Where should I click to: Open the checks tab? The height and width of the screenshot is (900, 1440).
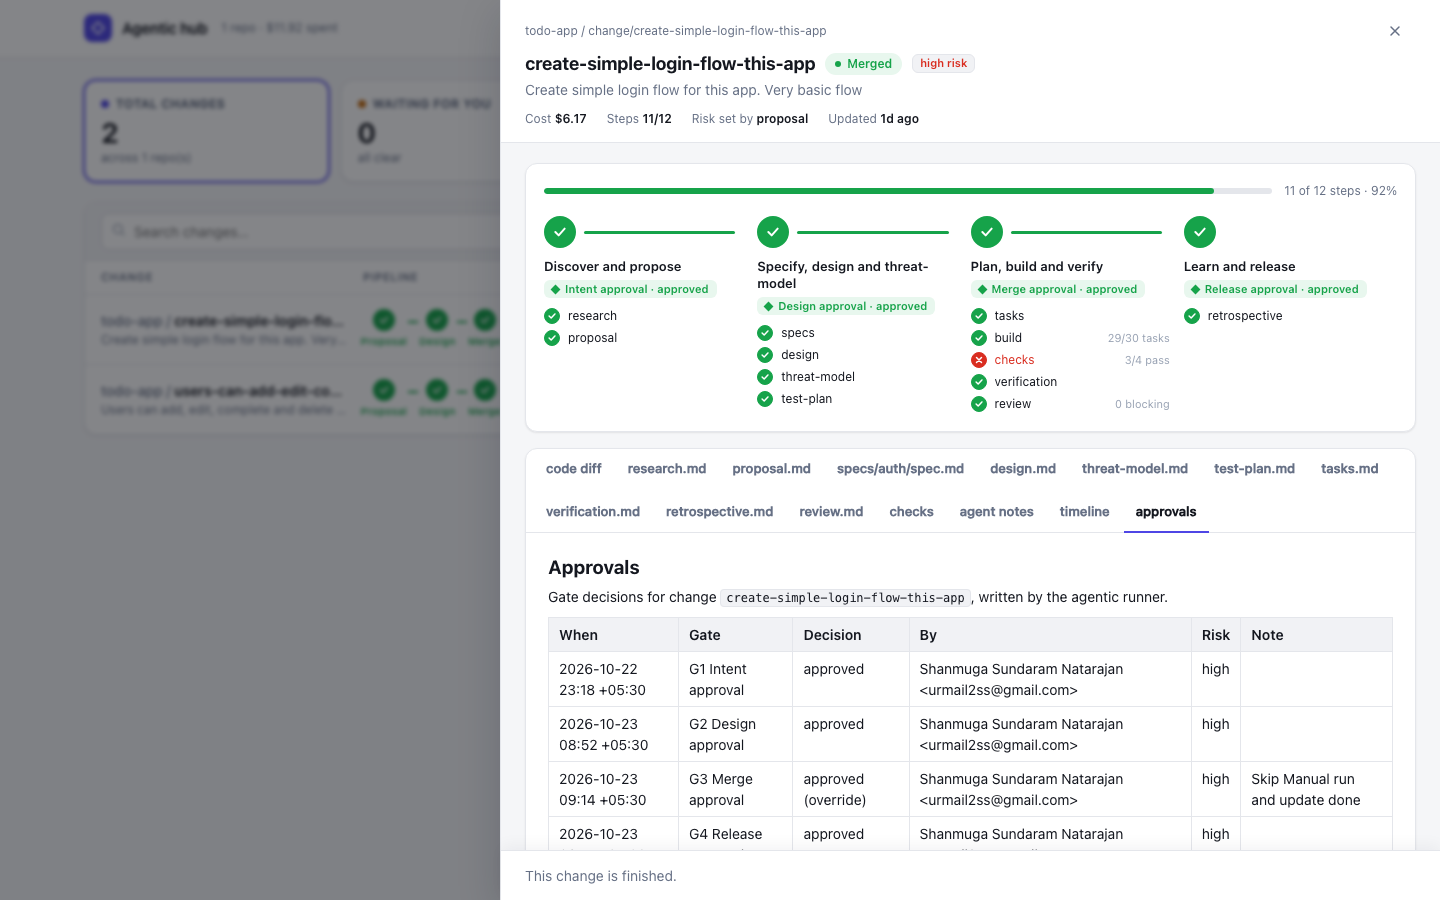click(911, 511)
